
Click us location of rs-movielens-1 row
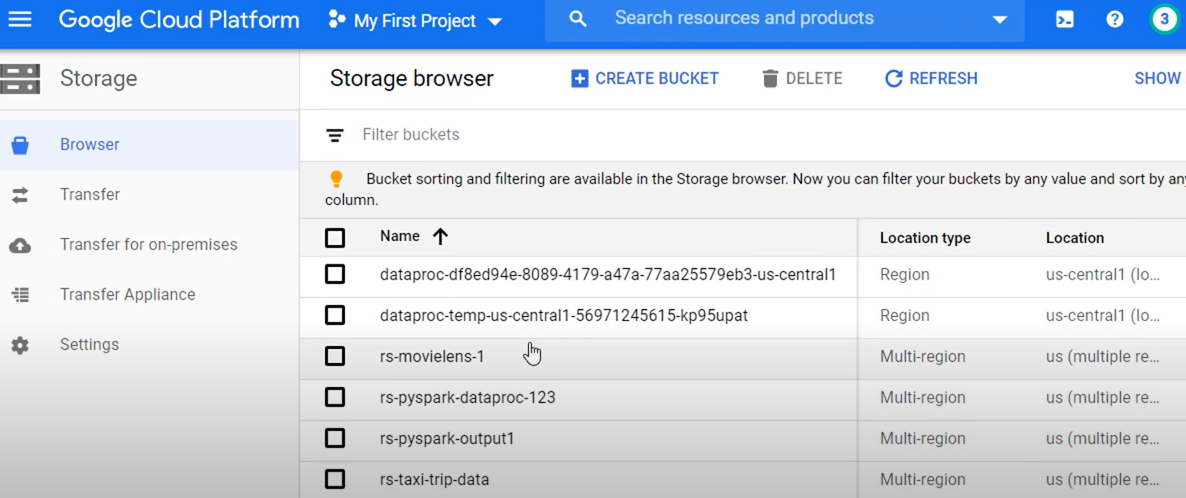(1103, 356)
